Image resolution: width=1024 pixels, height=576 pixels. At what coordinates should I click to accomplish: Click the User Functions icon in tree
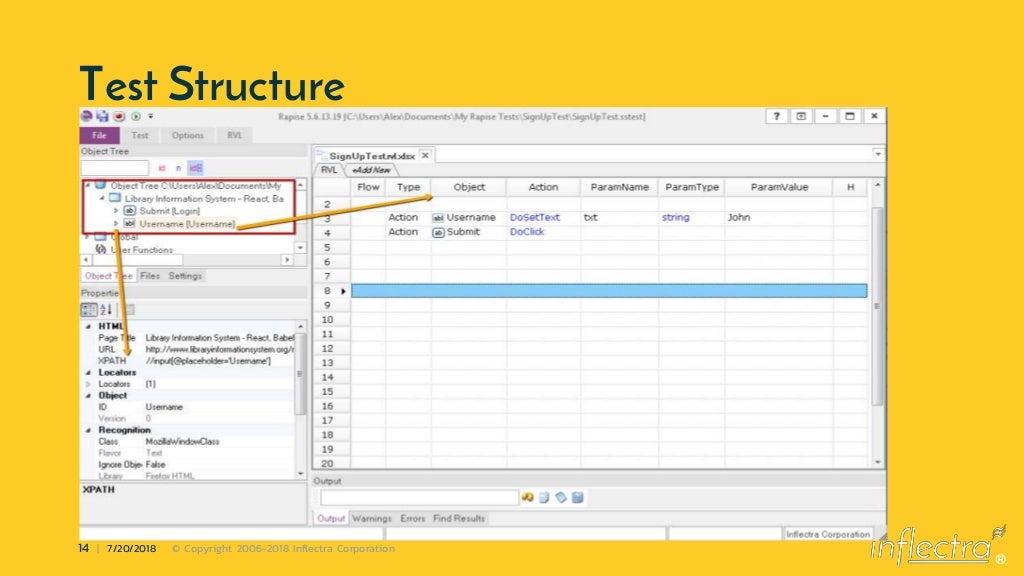[101, 249]
